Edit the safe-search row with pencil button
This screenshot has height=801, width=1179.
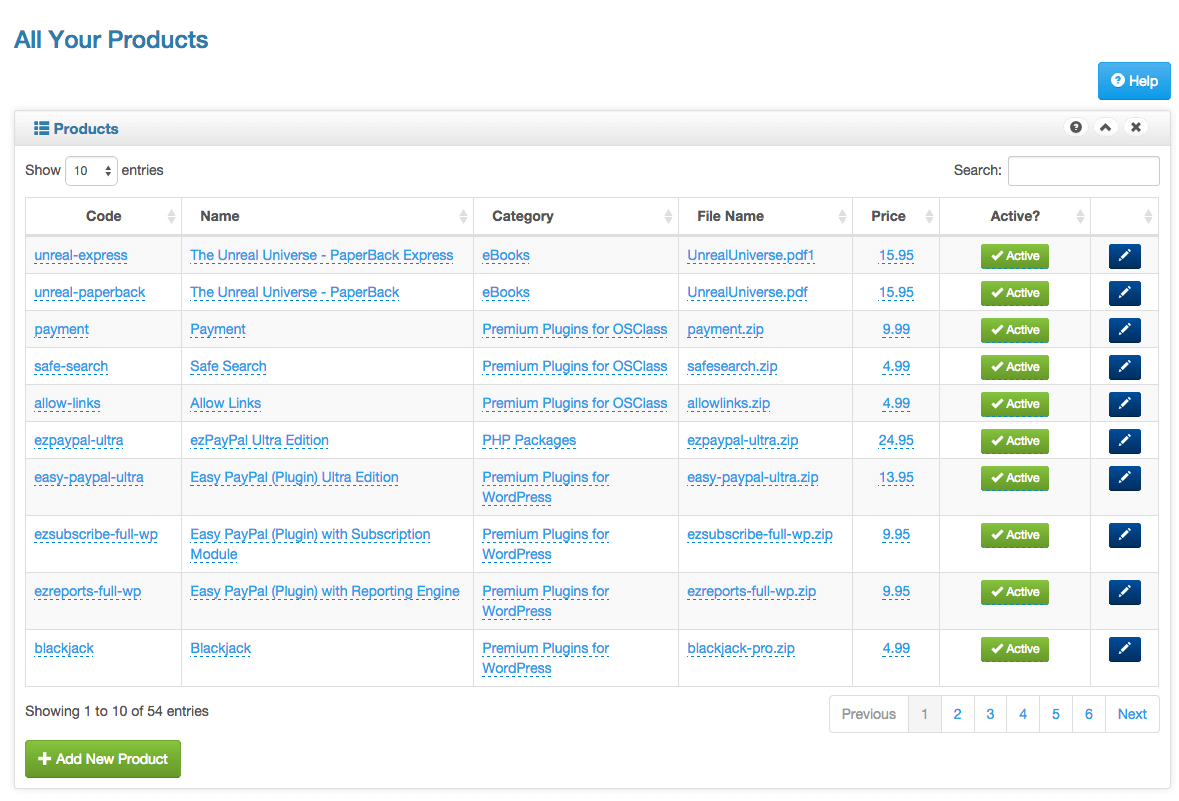point(1124,366)
